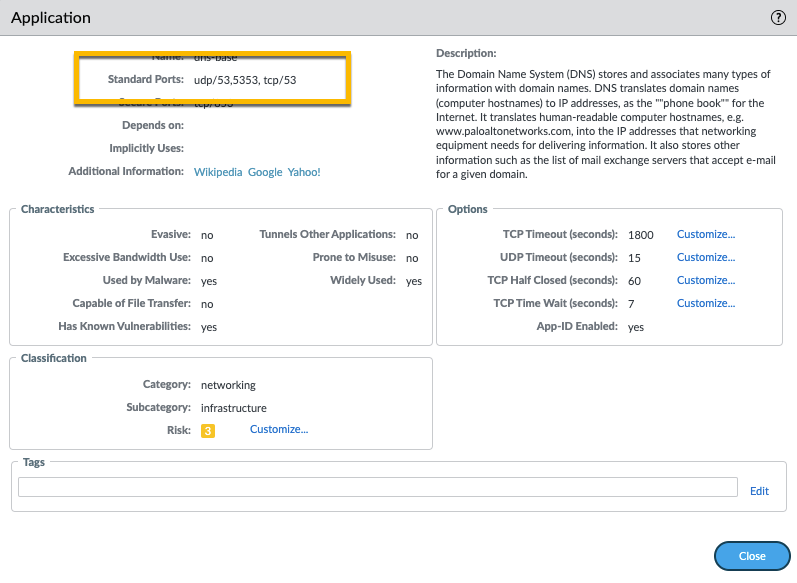The image size is (797, 583).
Task: Click the TCP Timeout value 1800
Action: point(640,235)
